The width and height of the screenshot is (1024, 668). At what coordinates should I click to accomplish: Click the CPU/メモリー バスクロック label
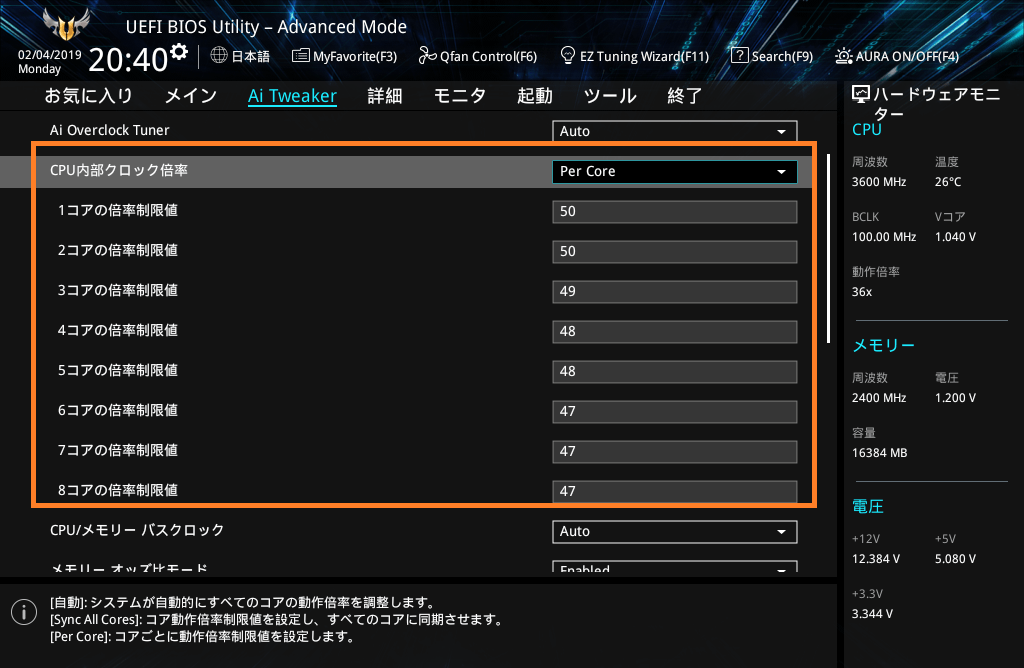137,530
